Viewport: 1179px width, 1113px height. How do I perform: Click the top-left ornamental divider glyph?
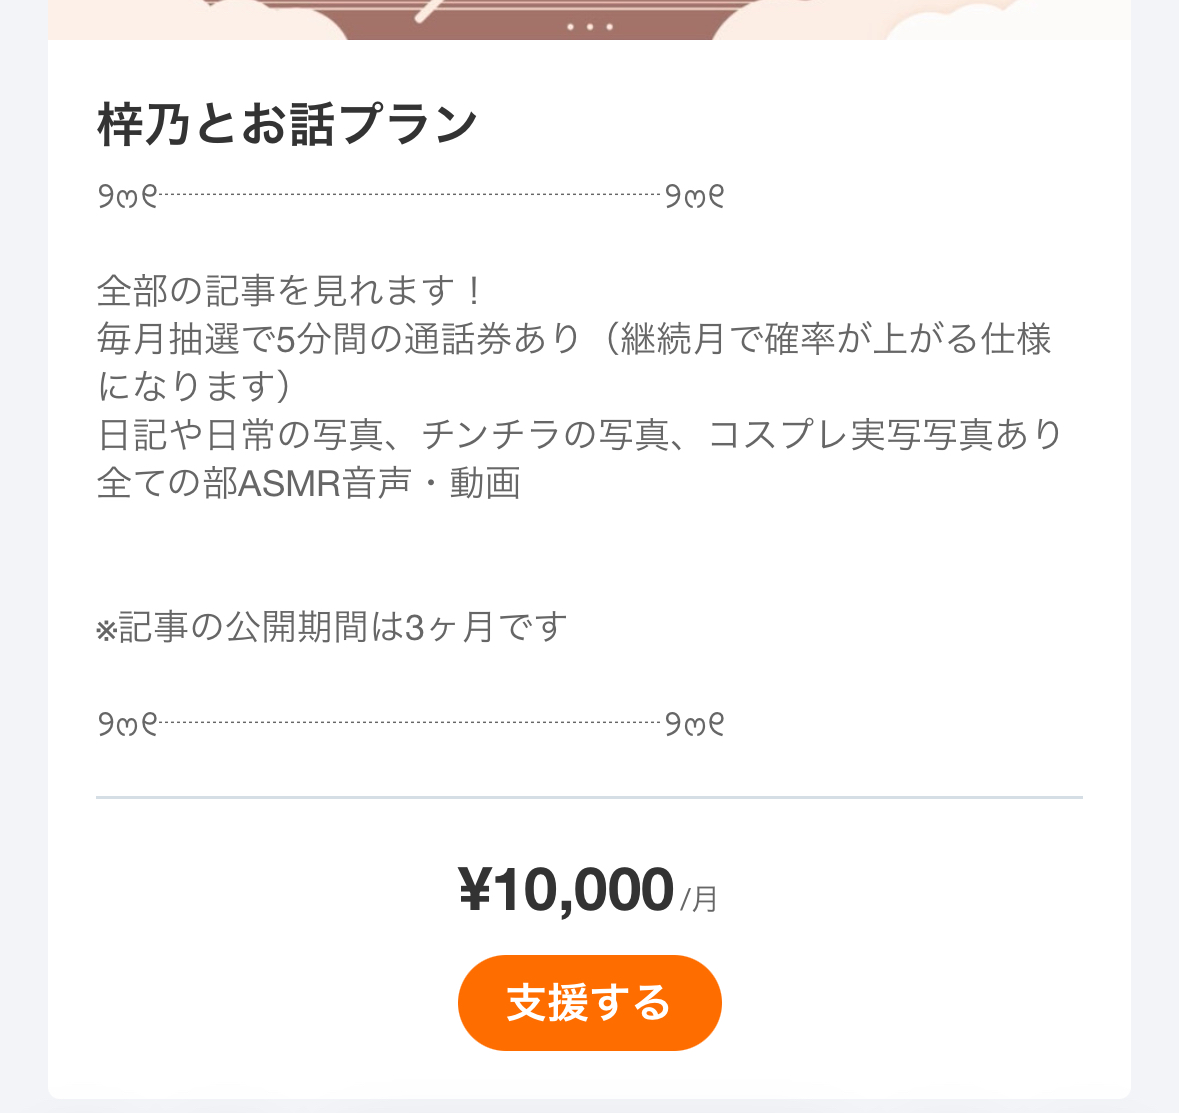pos(128,197)
